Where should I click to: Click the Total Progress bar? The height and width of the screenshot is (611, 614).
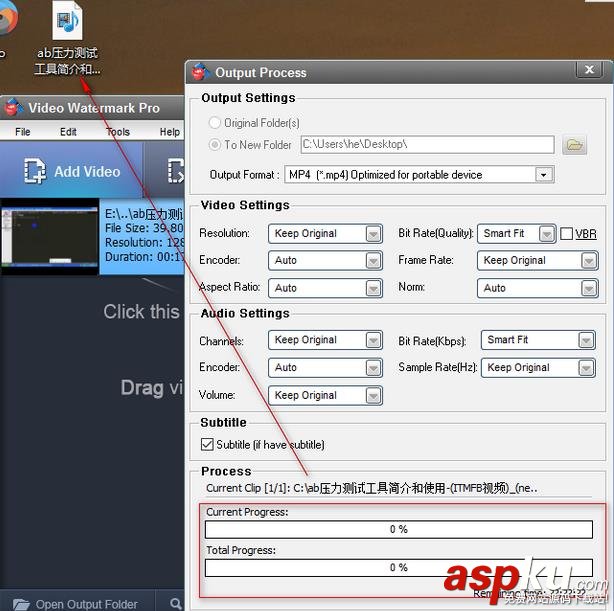click(x=399, y=568)
